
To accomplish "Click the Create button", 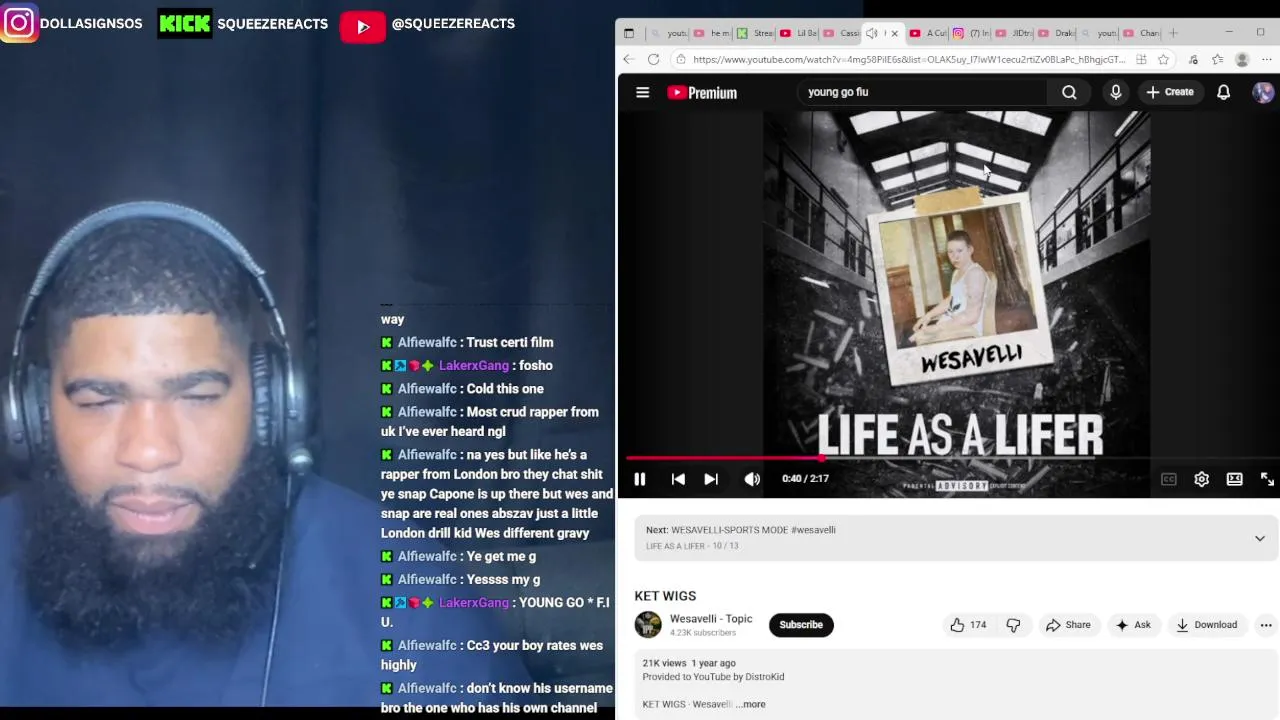I will [x=1169, y=92].
